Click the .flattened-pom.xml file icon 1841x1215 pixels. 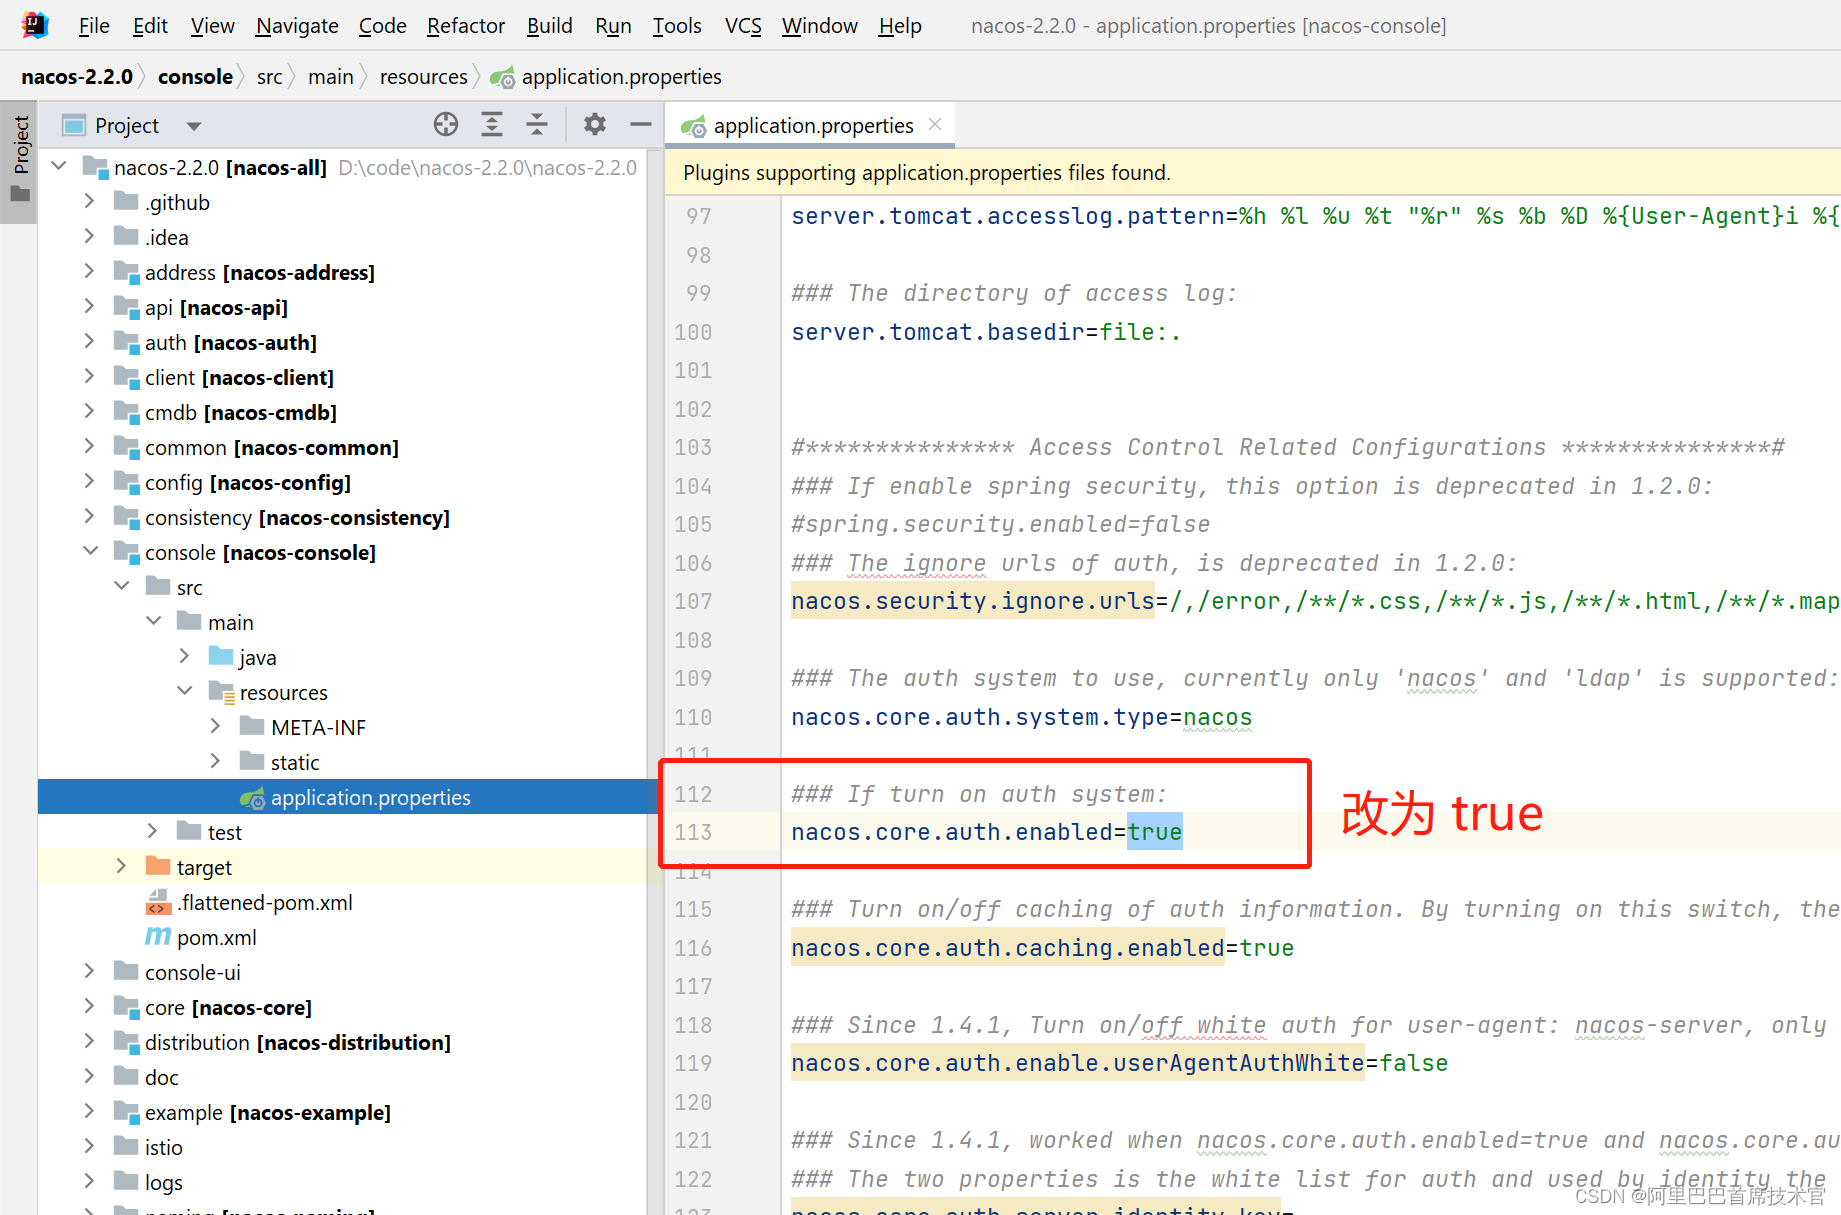pyautogui.click(x=158, y=902)
